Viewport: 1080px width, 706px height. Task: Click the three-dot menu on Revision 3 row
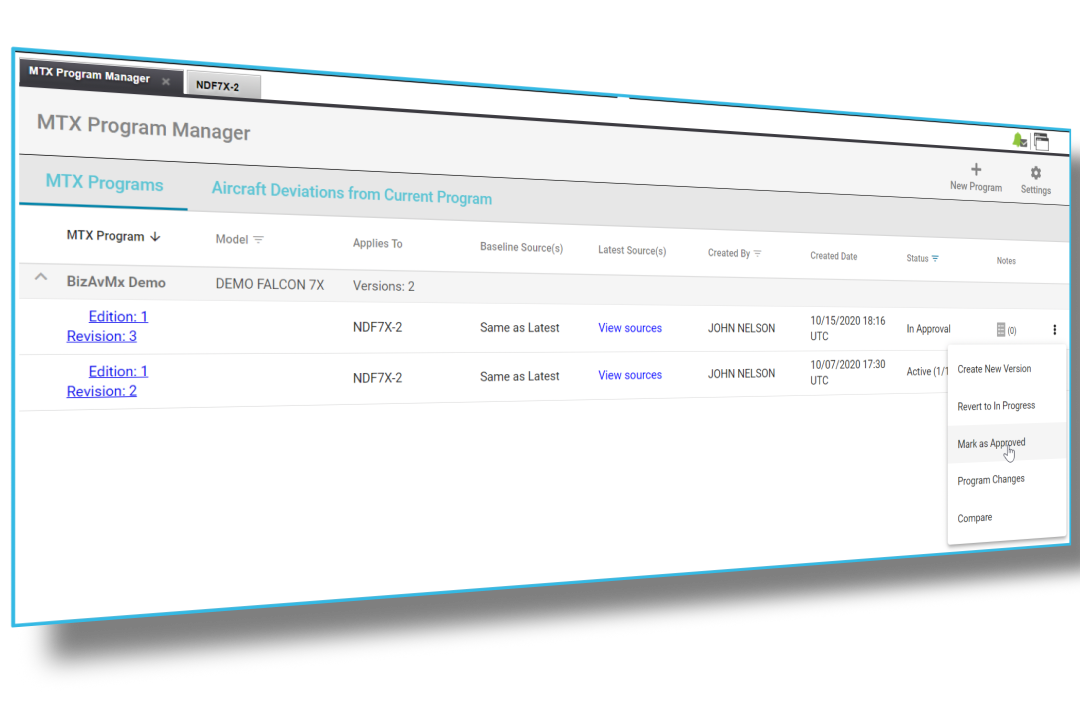tap(1054, 330)
